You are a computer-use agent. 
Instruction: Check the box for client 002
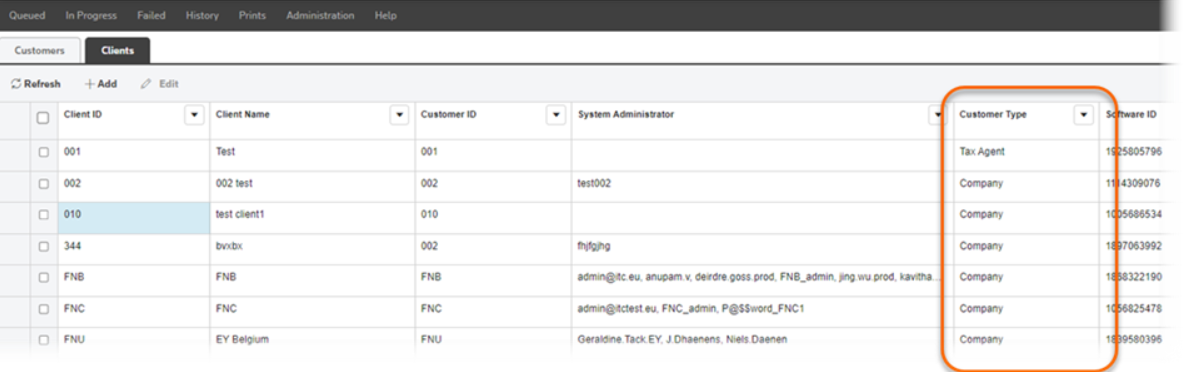[43, 183]
